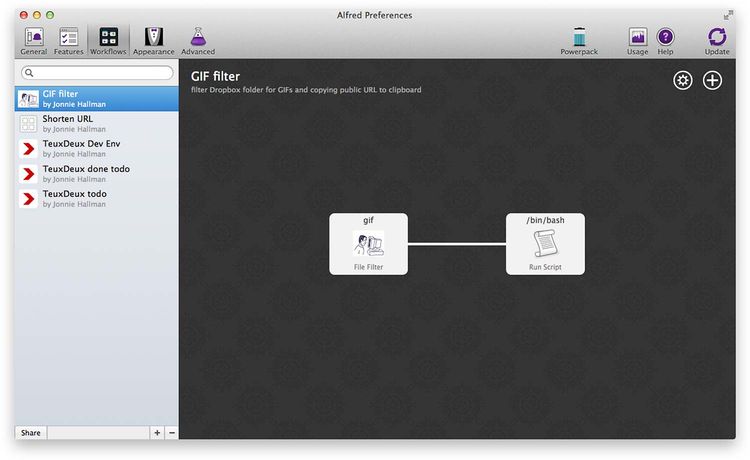This screenshot has width=750, height=460.
Task: Click the '/bin/bash' title on Run Script node
Action: 545,220
